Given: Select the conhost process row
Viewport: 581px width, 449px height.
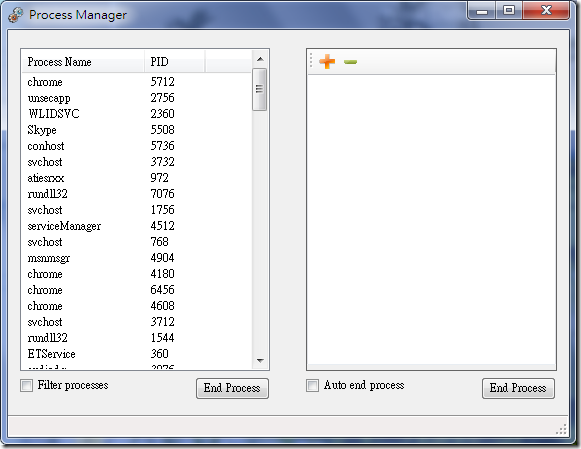Looking at the screenshot, I should pyautogui.click(x=137, y=146).
